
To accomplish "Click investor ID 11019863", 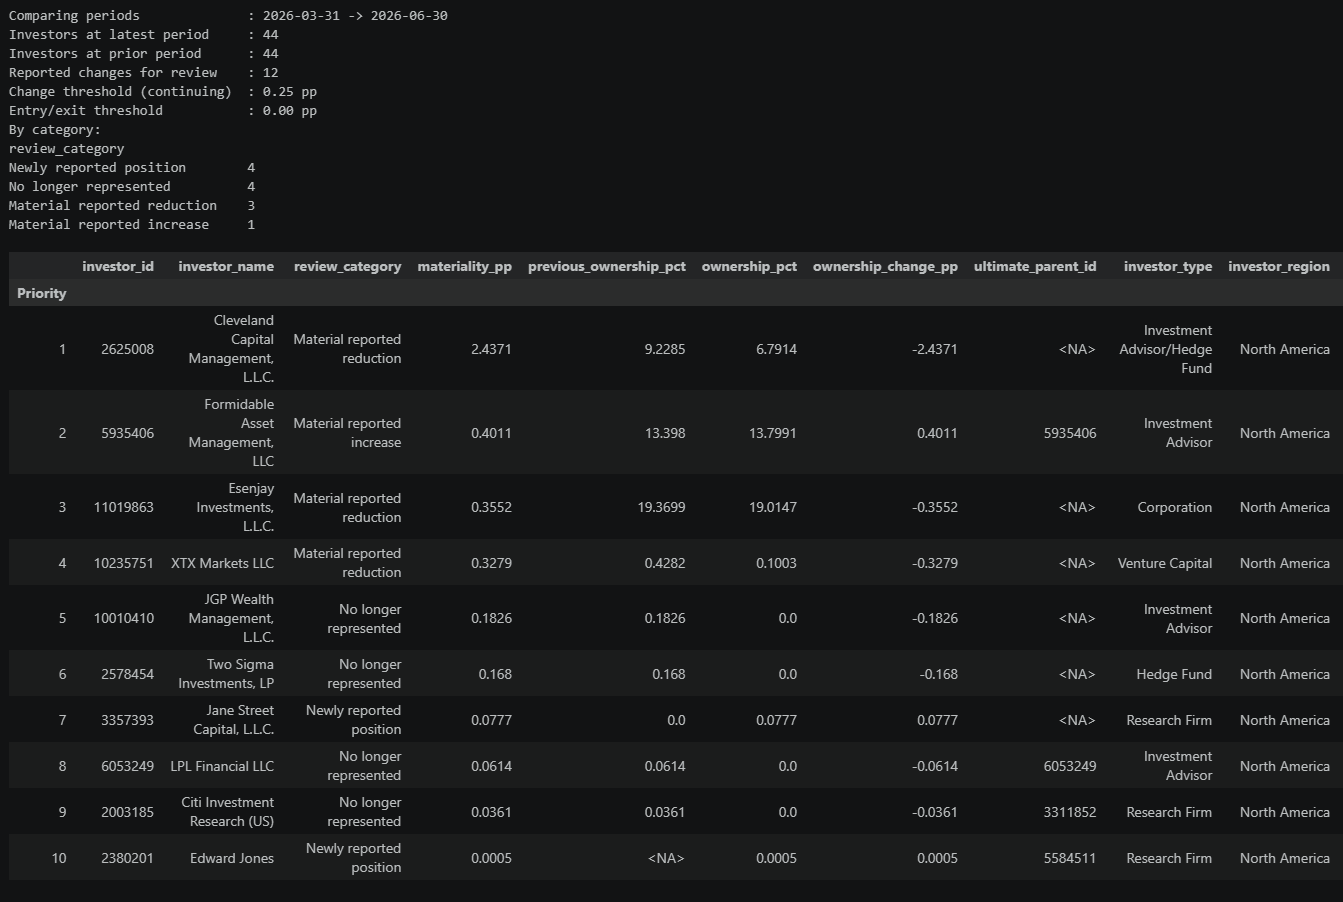I will pos(124,507).
